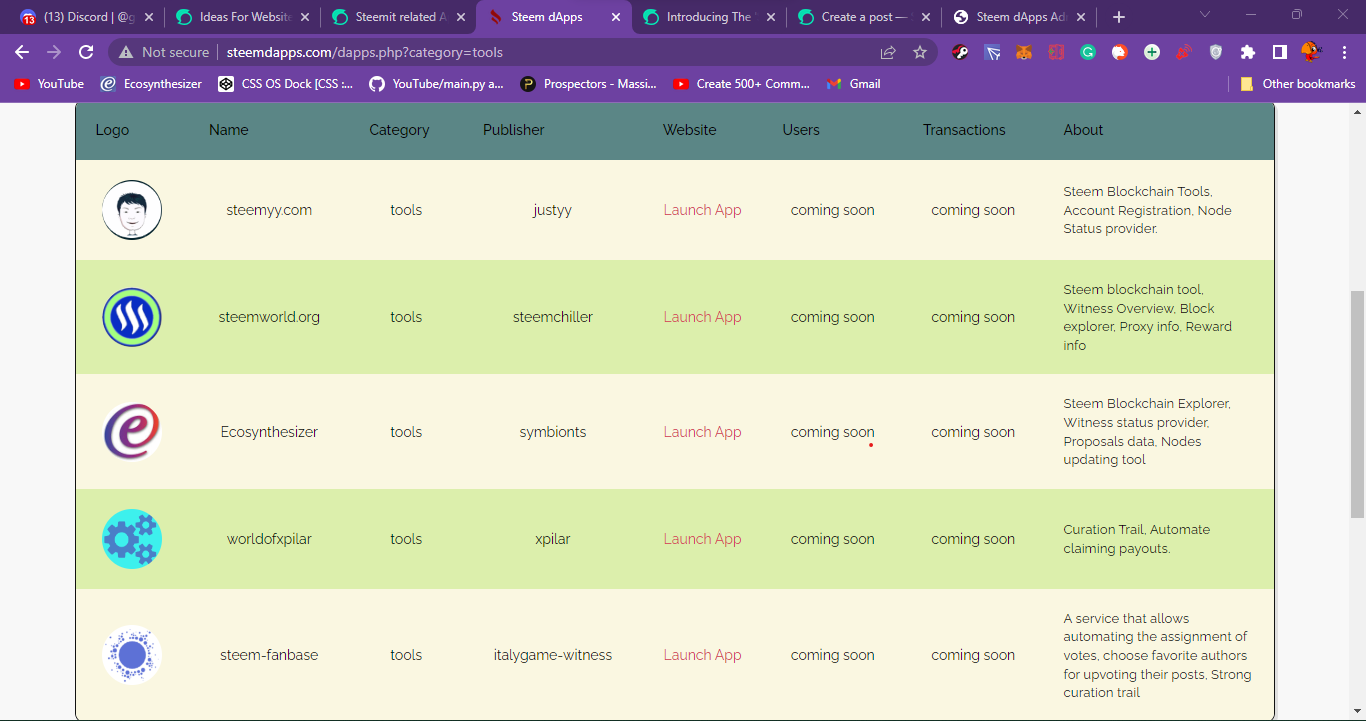Click the Users column header

(x=801, y=130)
